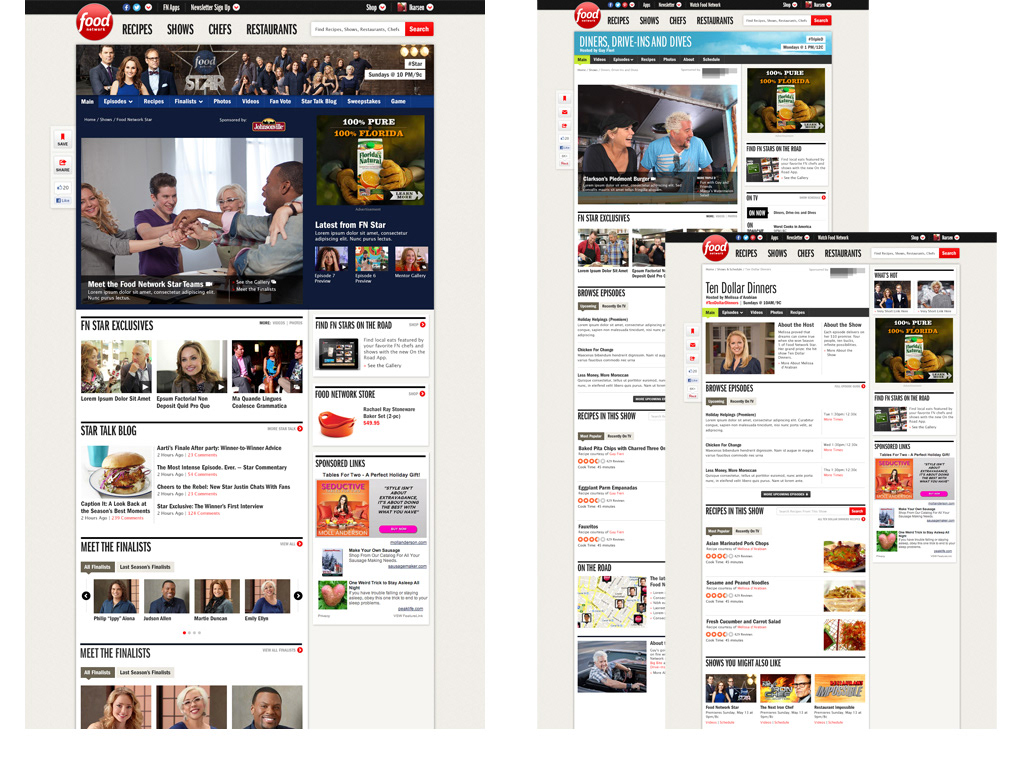The image size is (1024, 768).
Task: Open Episode 7 Preview thumbnail
Action: 331,259
